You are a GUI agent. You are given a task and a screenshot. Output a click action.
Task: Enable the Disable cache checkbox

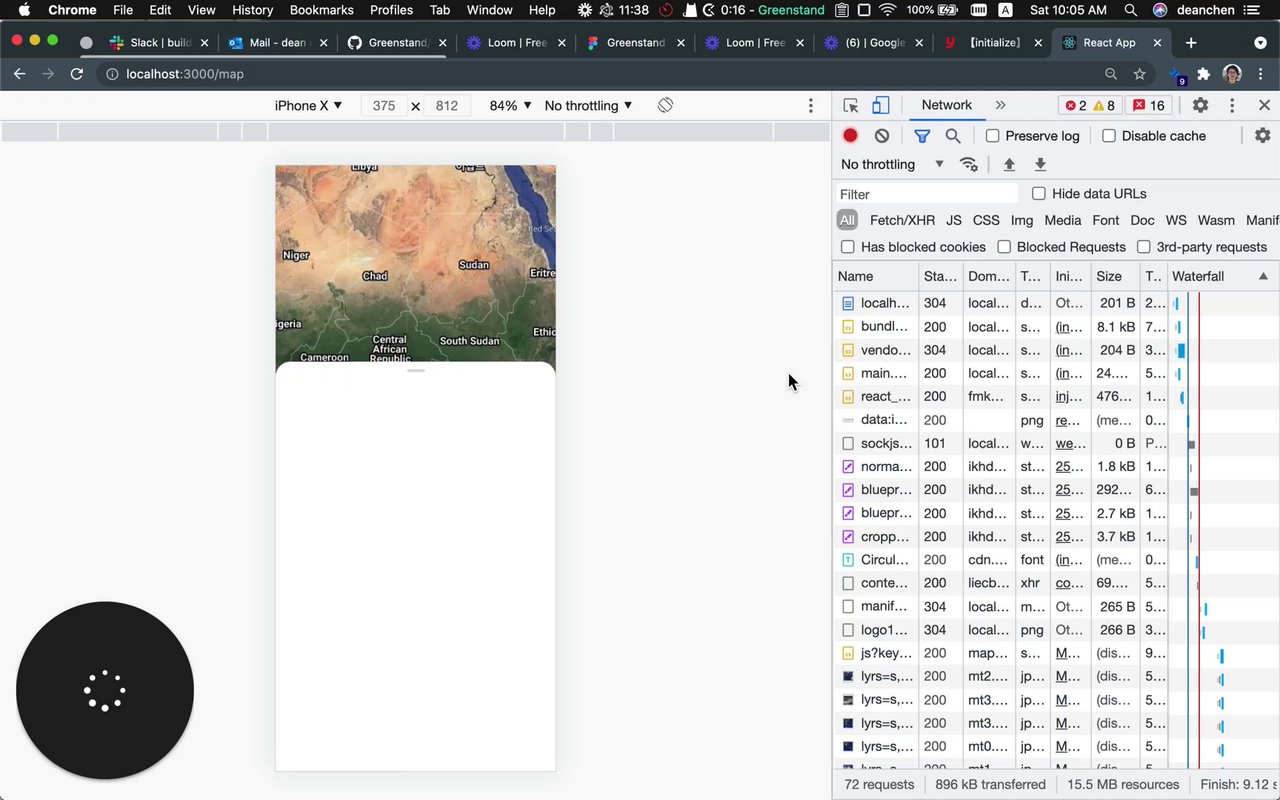[1108, 136]
